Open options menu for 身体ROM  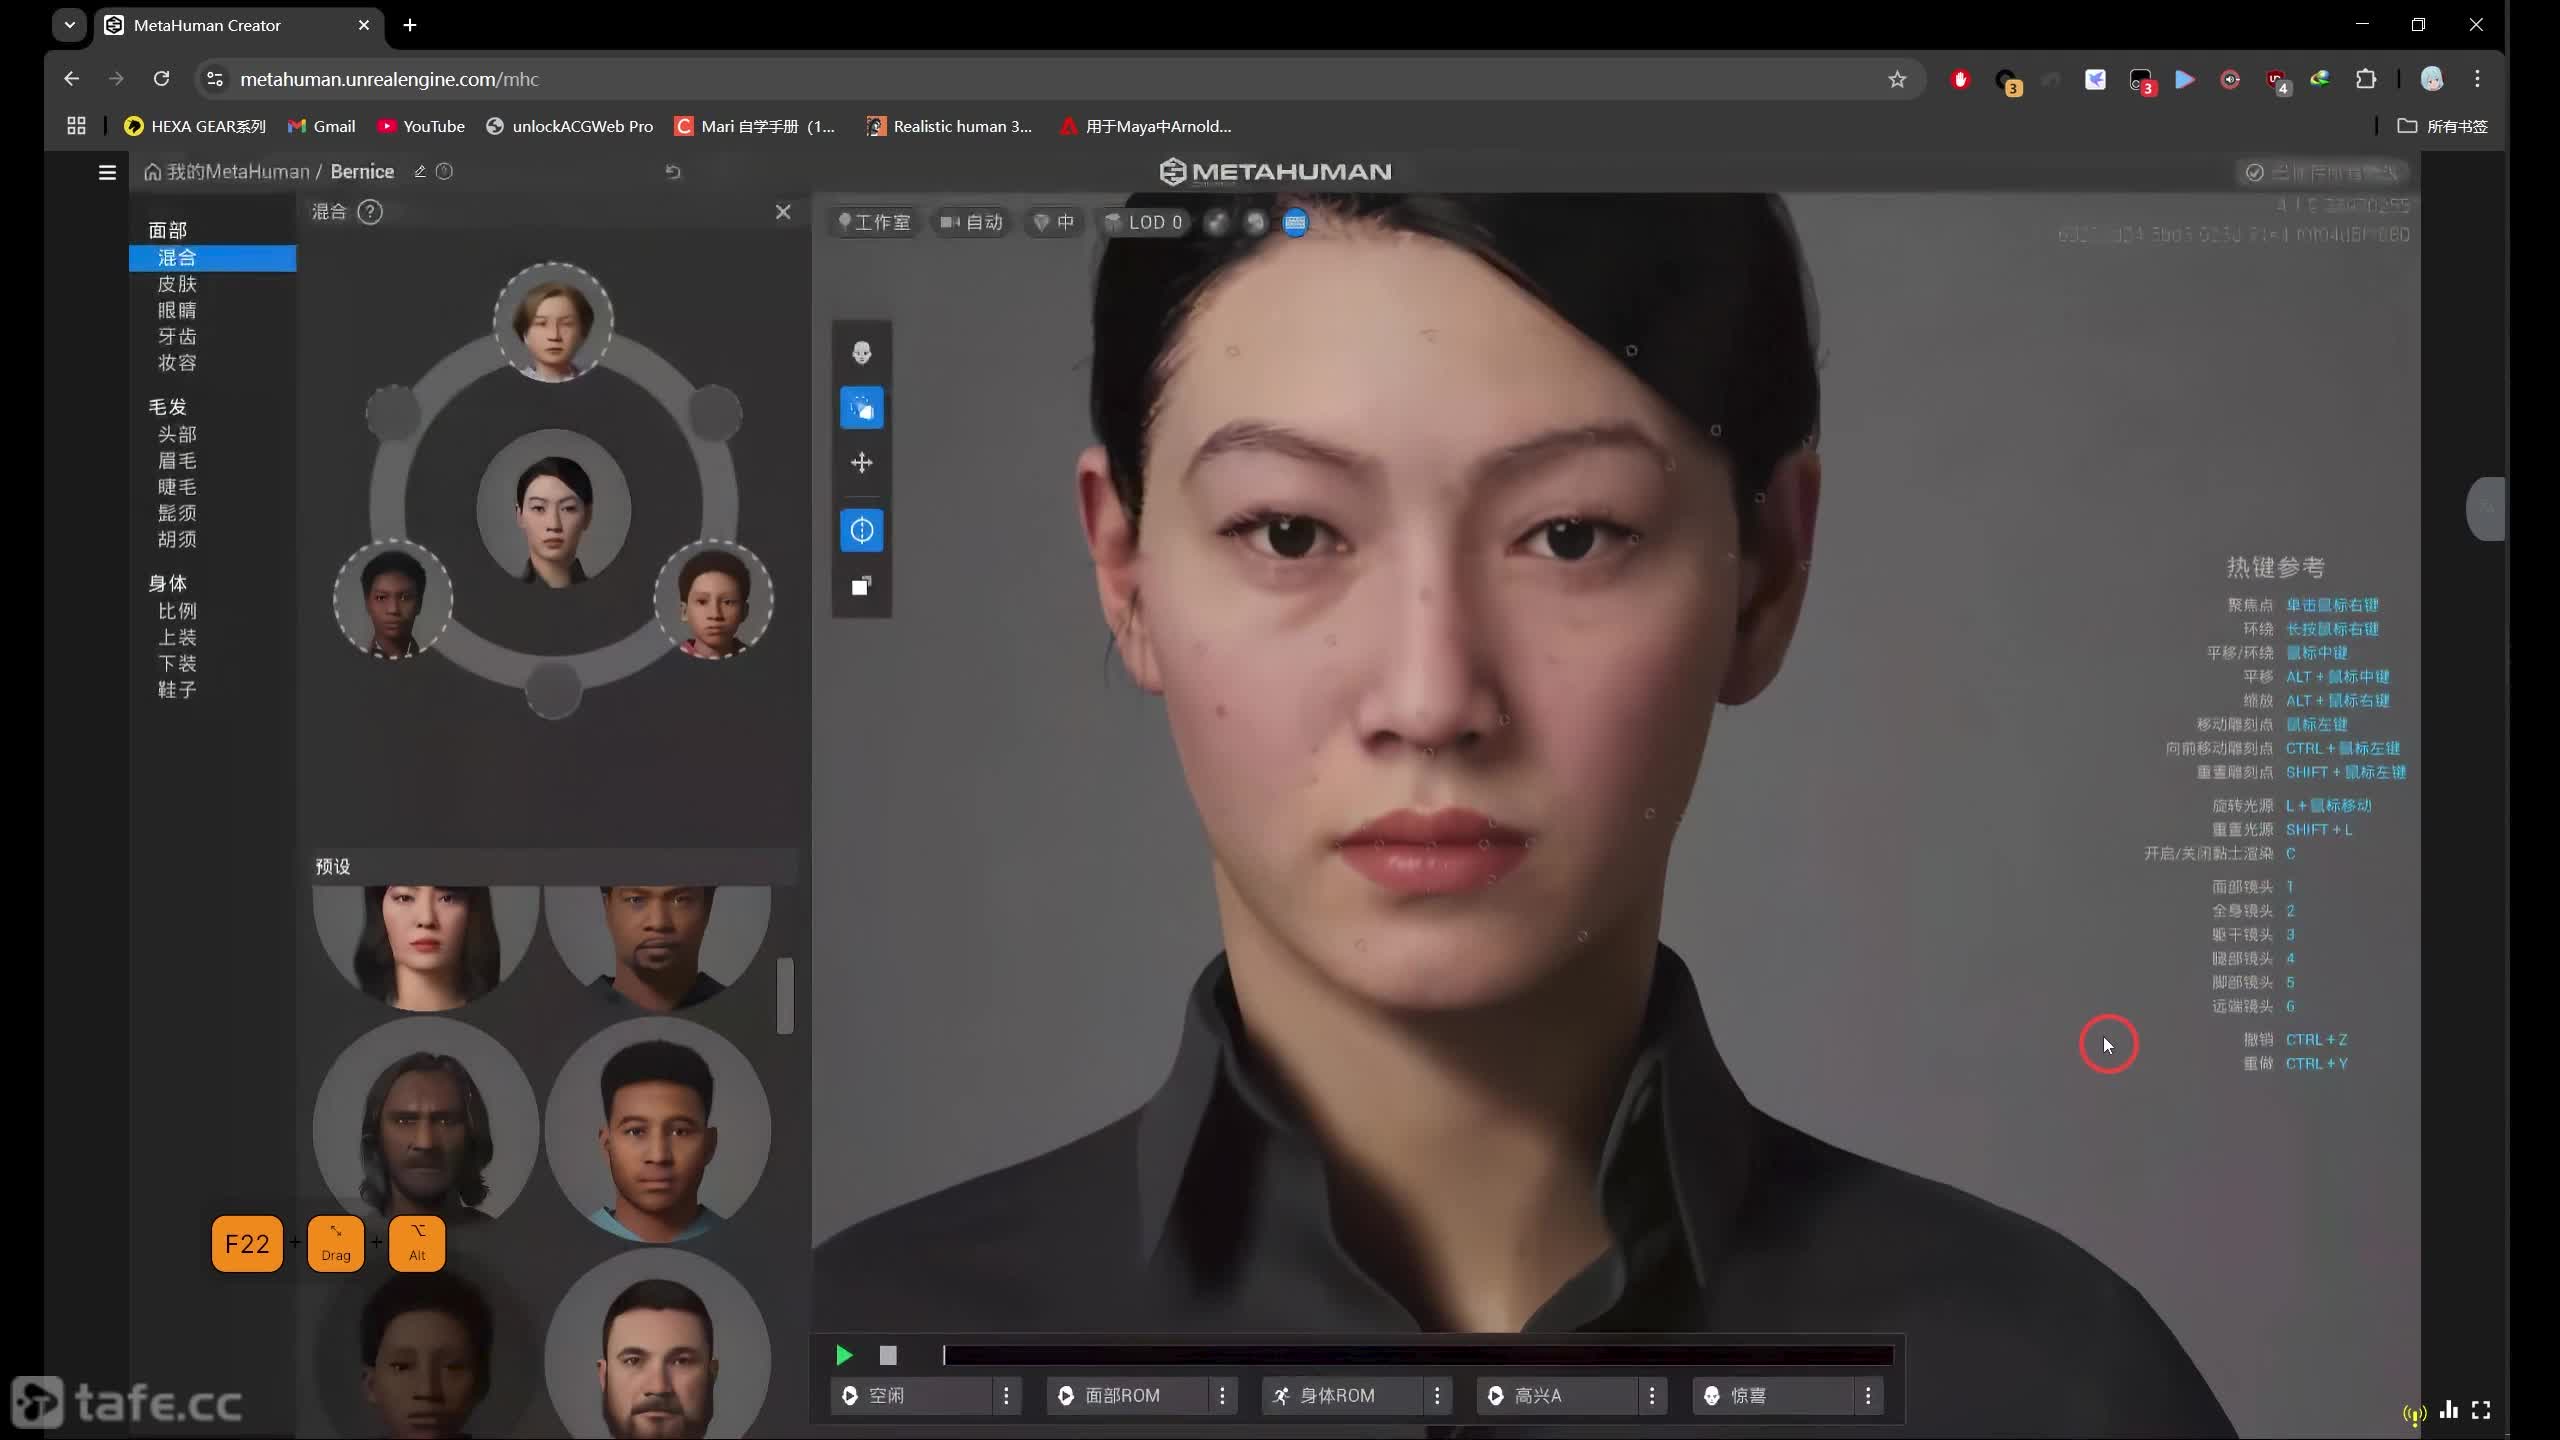1437,1395
